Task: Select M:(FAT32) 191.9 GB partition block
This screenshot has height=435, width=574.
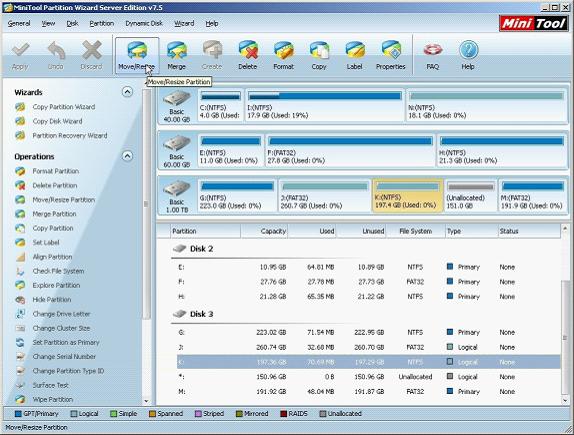Action: 532,196
